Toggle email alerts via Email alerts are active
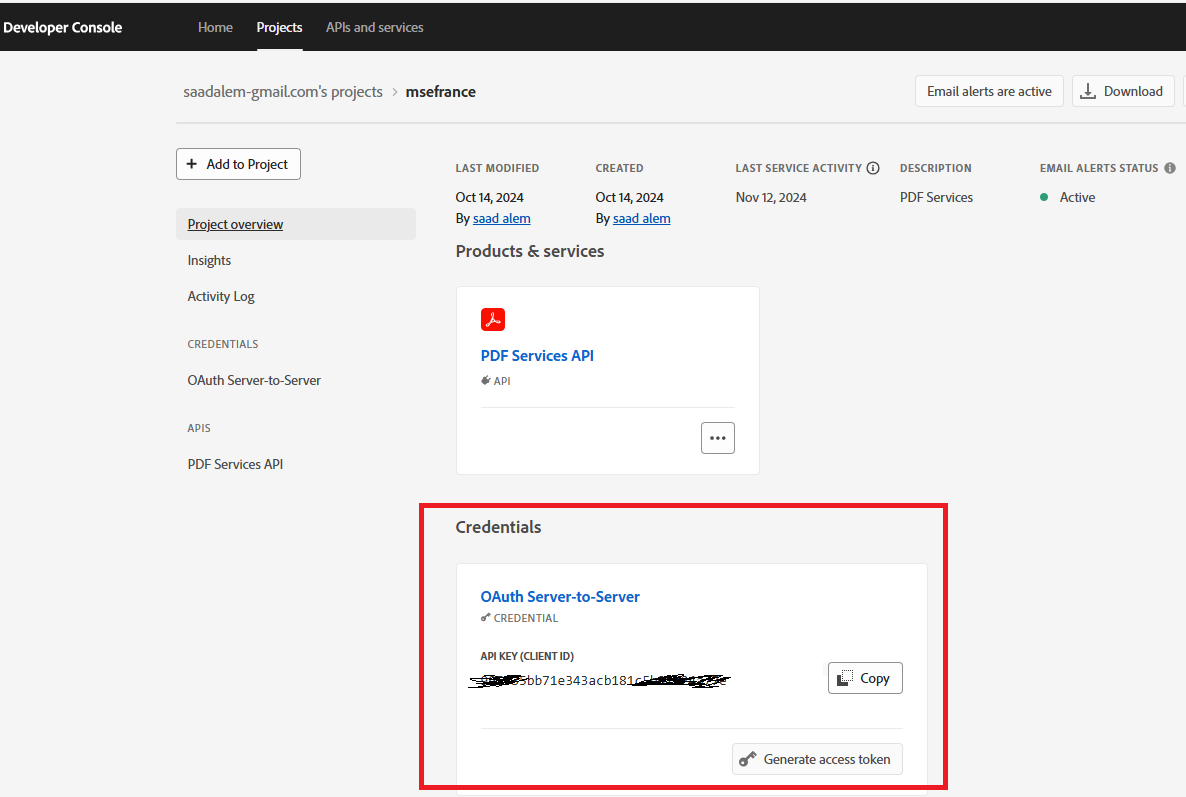Screen dimensions: 1186x797 (988, 91)
